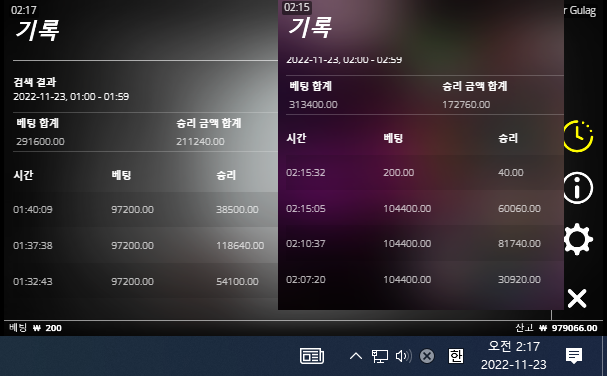Click the 잔고 ₩ 979066.00 balance

pos(556,328)
